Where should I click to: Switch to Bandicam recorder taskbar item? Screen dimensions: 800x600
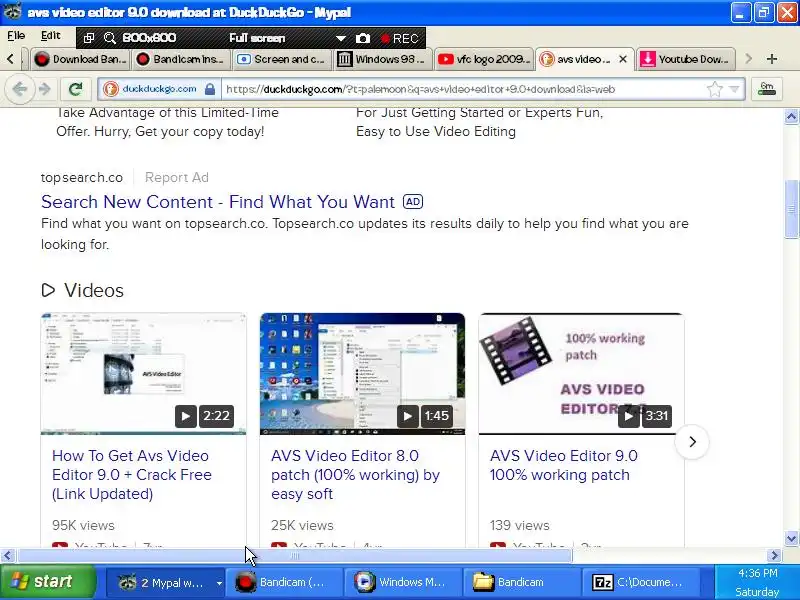point(283,582)
